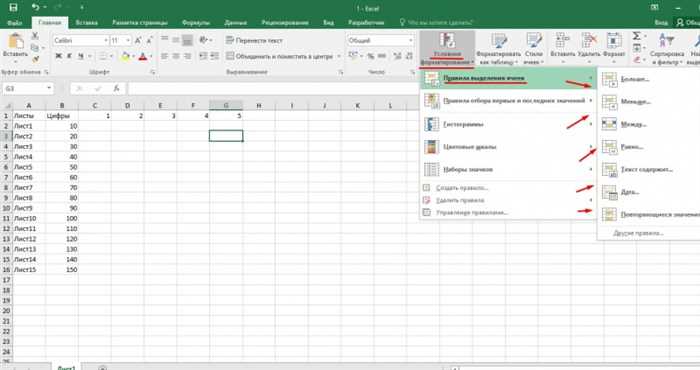Image resolution: width=700 pixels, height=370 pixels.
Task: Increase the font size with the large A
Action: 138,41
